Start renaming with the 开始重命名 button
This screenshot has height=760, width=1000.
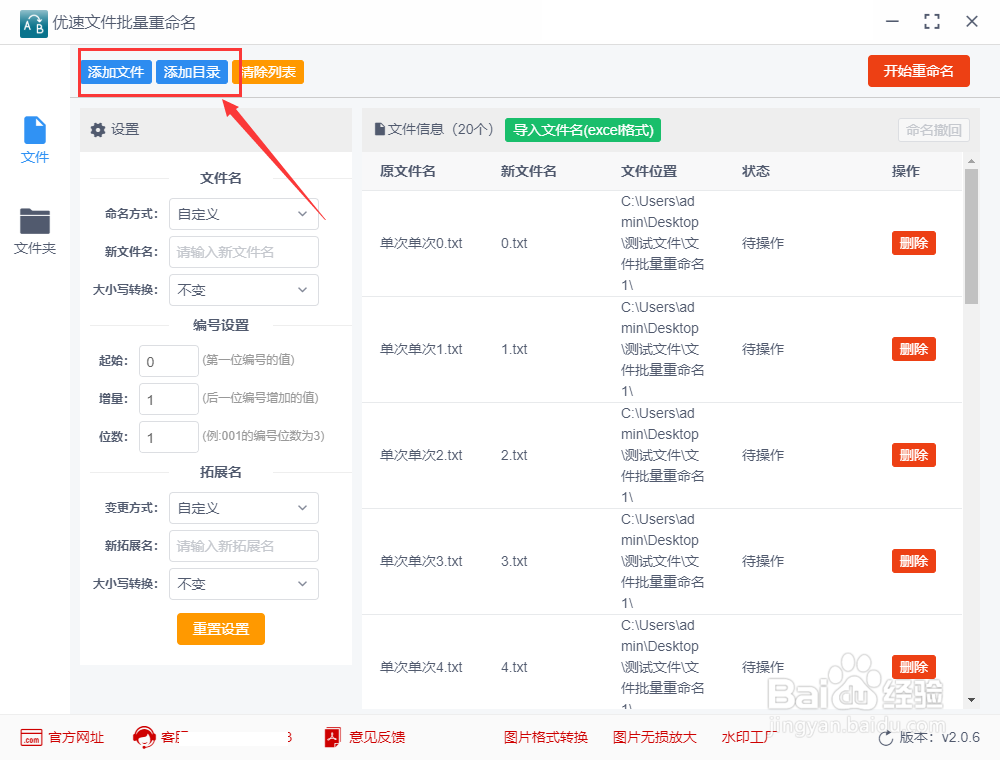(x=918, y=71)
